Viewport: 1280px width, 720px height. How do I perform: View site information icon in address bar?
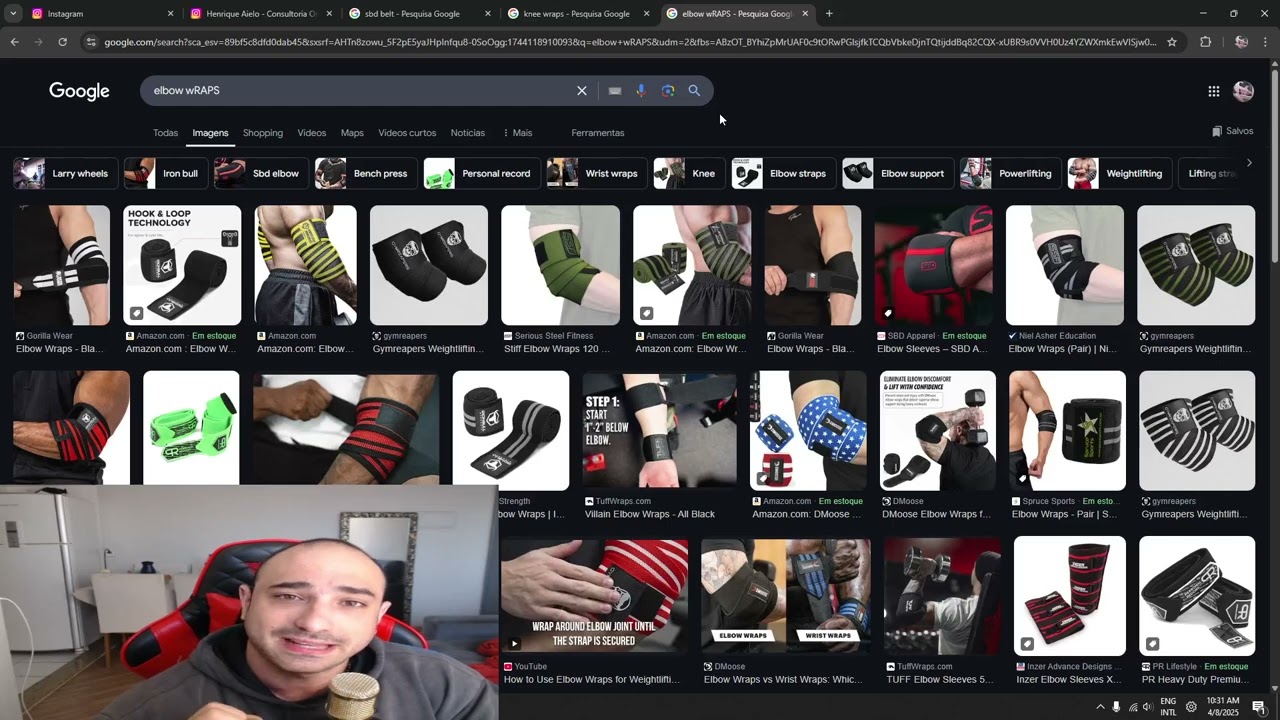91,42
